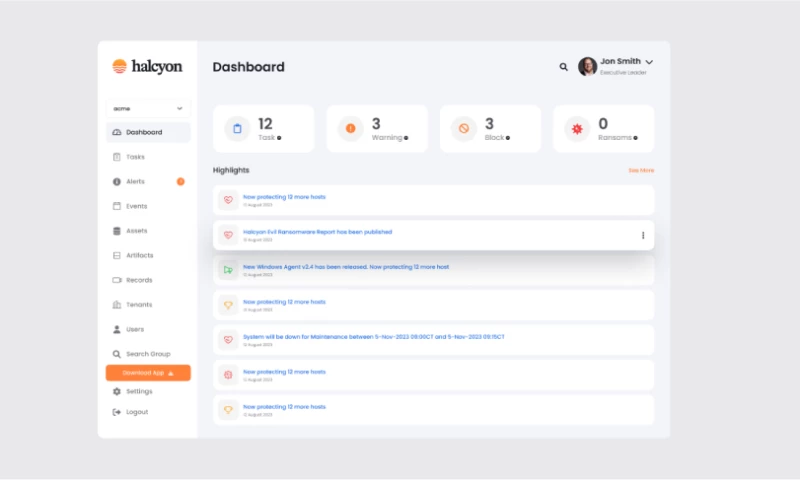Click the orange Warning icon on stat card
This screenshot has width=800, height=480.
351,128
